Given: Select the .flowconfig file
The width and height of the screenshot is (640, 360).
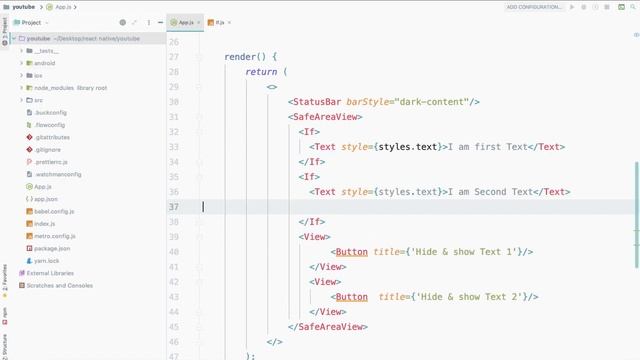Looking at the screenshot, I should click(45, 125).
